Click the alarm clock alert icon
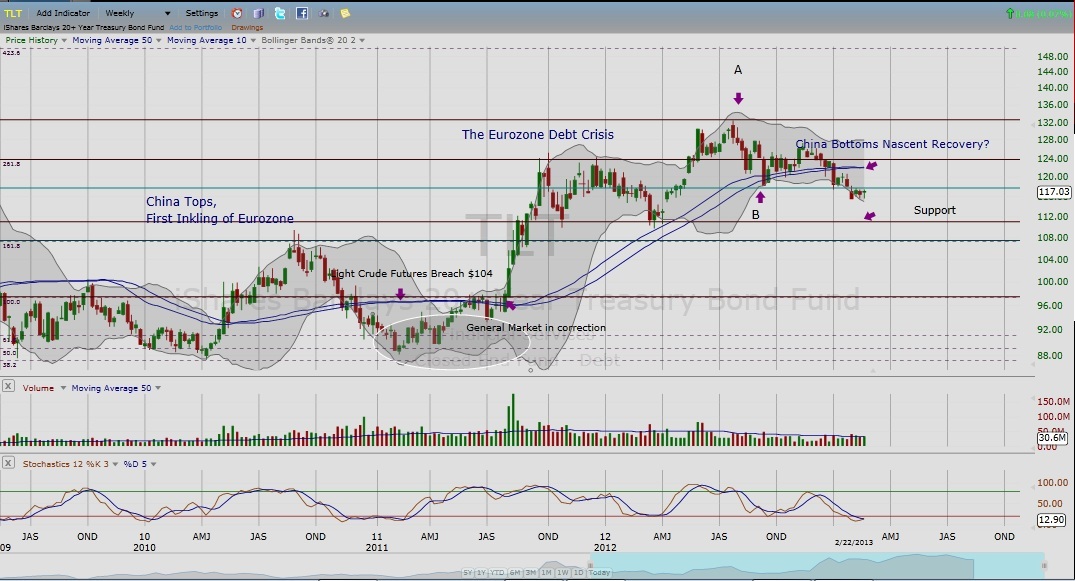The image size is (1075, 581). coord(237,13)
